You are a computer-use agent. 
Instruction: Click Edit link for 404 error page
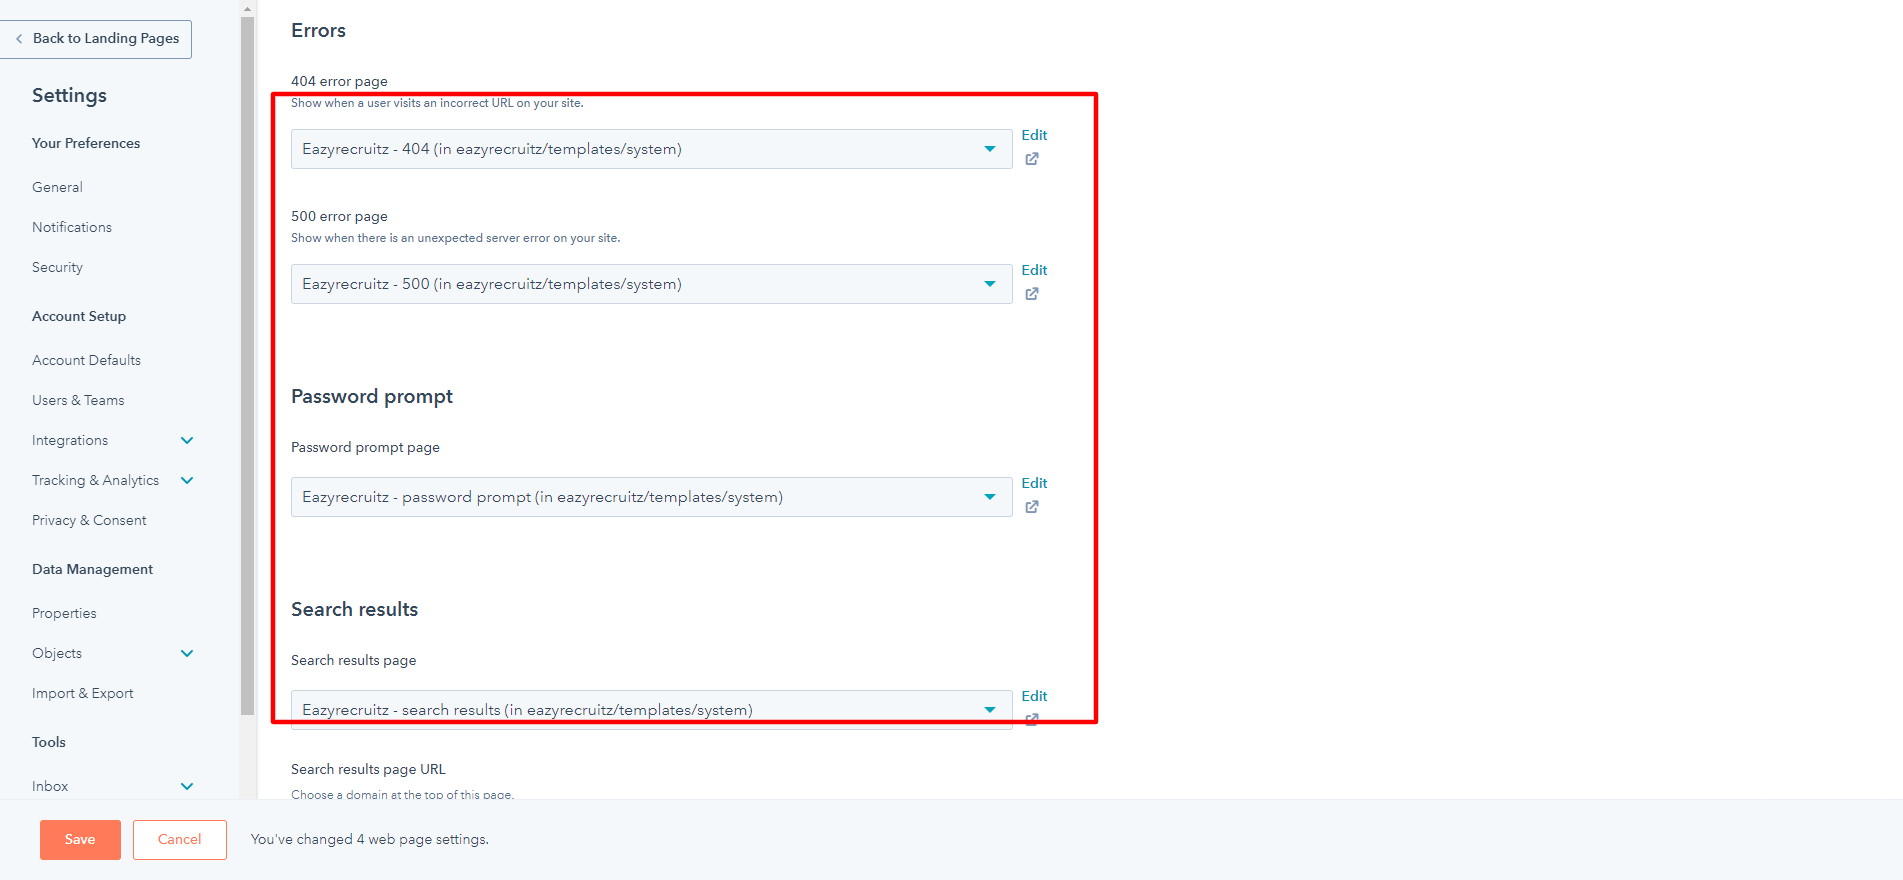[x=1034, y=135]
